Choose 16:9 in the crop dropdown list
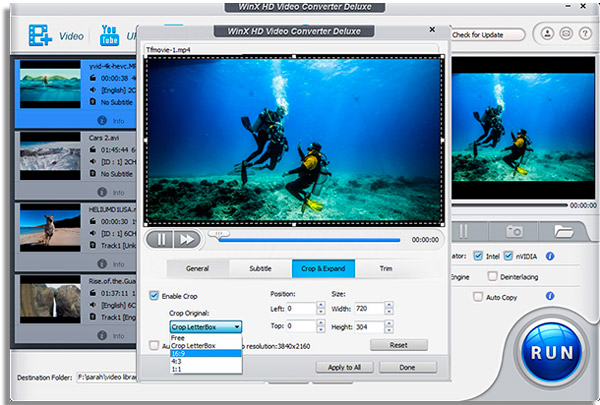The height and width of the screenshot is (405, 600). [205, 353]
